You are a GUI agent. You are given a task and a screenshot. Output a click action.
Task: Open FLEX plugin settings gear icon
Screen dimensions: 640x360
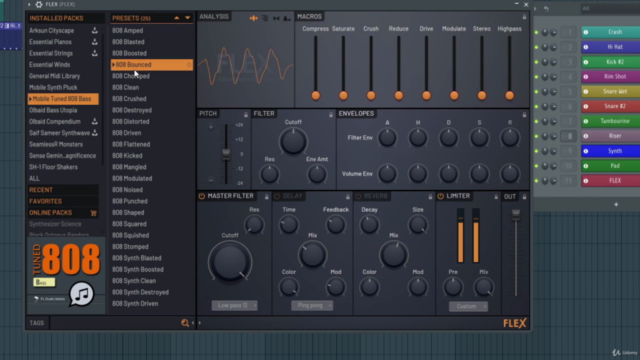pos(39,4)
